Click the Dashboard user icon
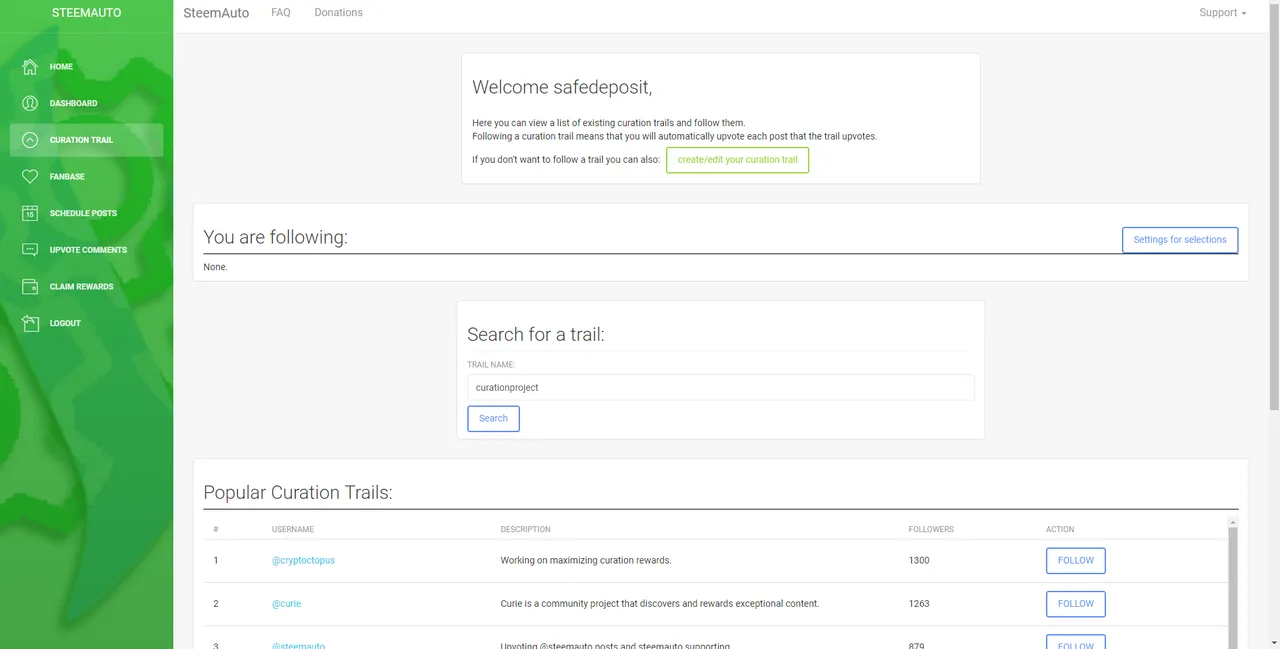Viewport: 1280px width, 649px height. (x=30, y=103)
